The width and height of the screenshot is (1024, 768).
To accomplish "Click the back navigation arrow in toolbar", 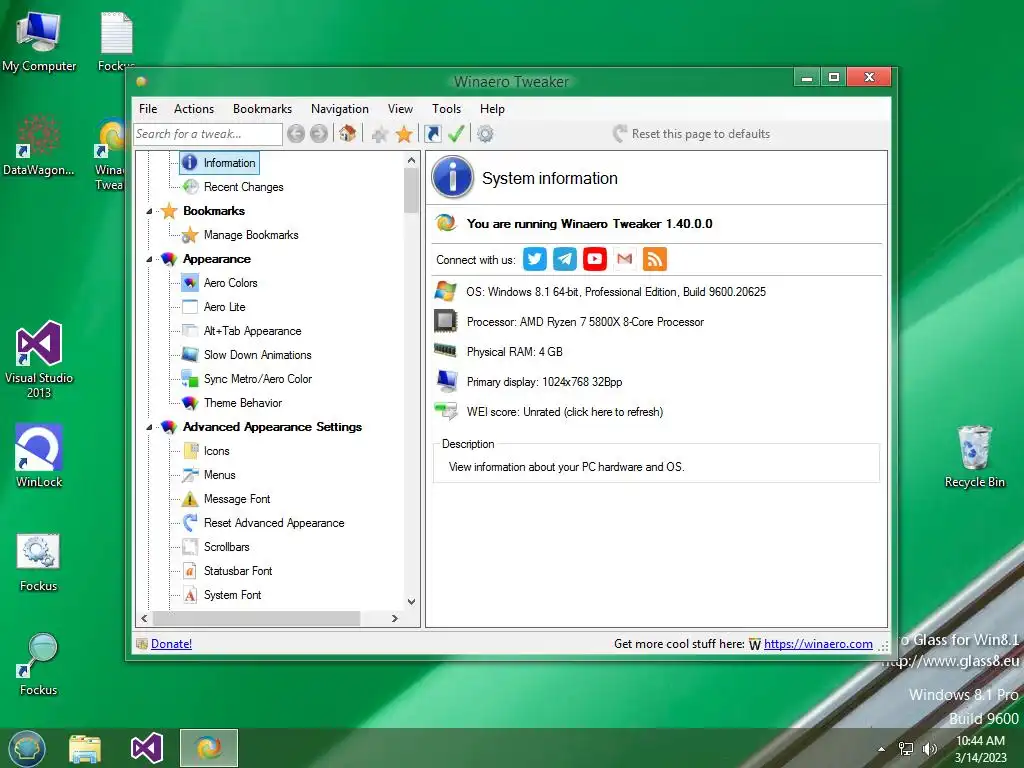I will (296, 134).
